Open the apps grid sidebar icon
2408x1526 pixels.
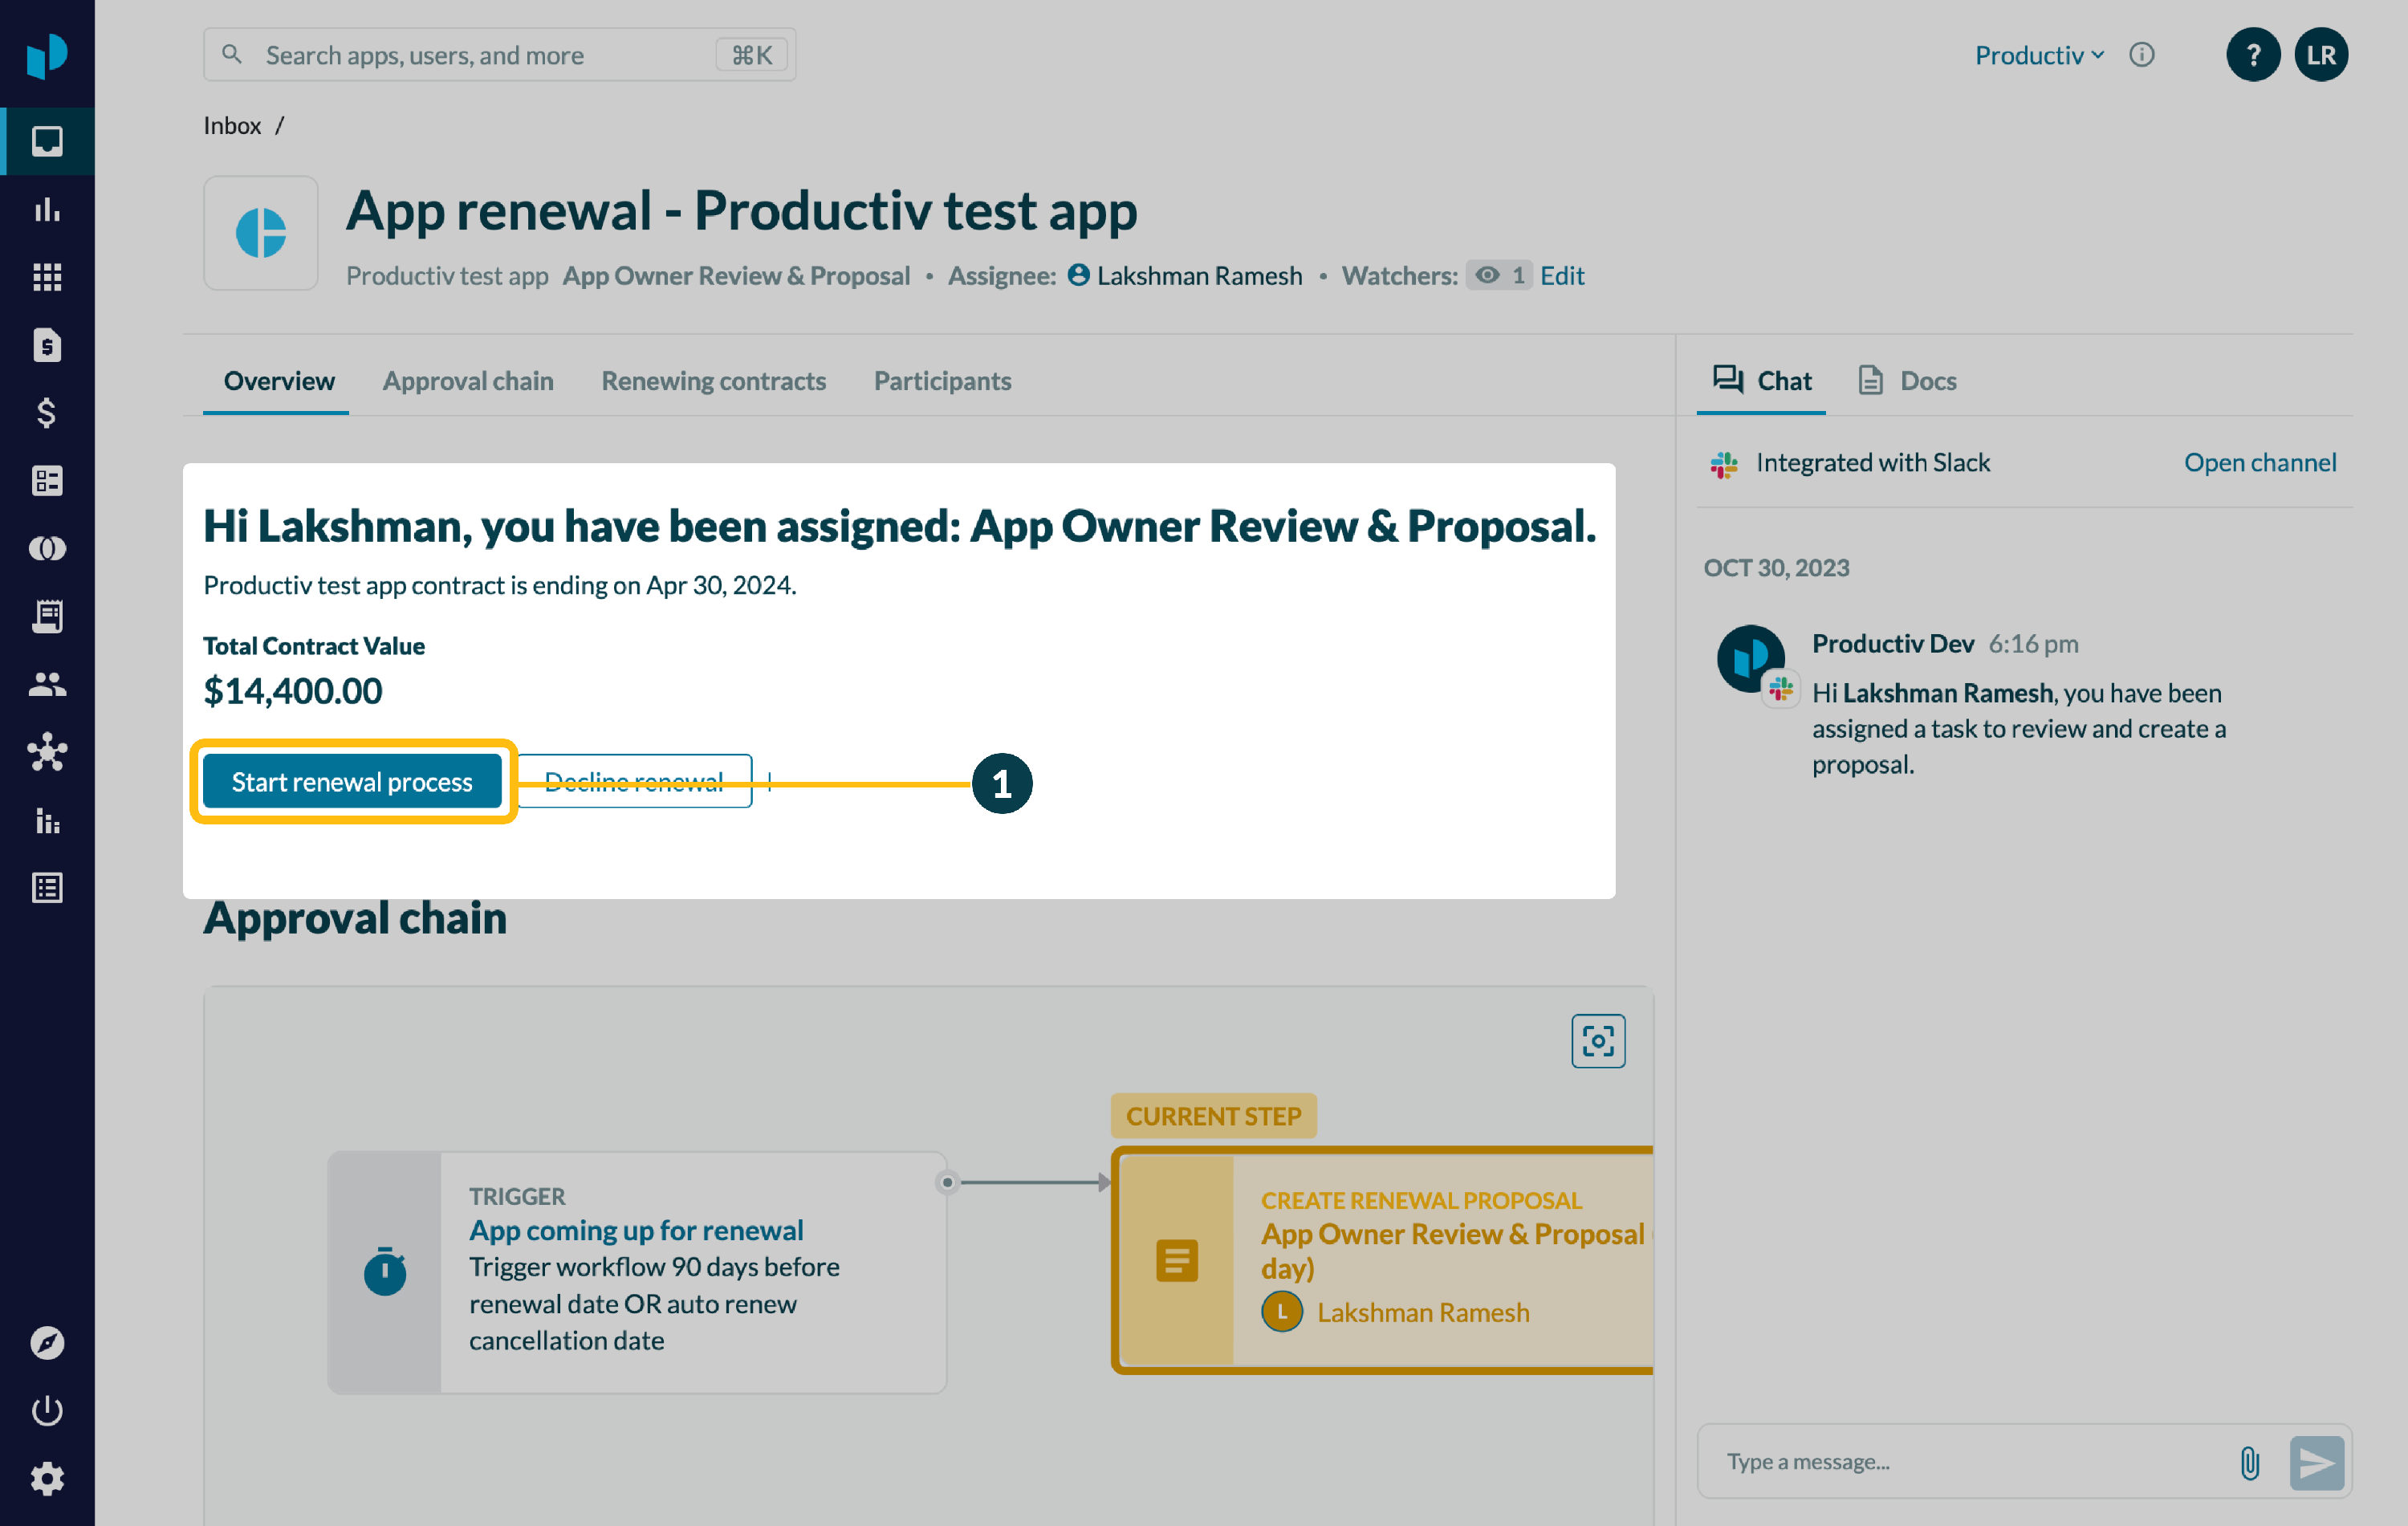pyautogui.click(x=47, y=277)
